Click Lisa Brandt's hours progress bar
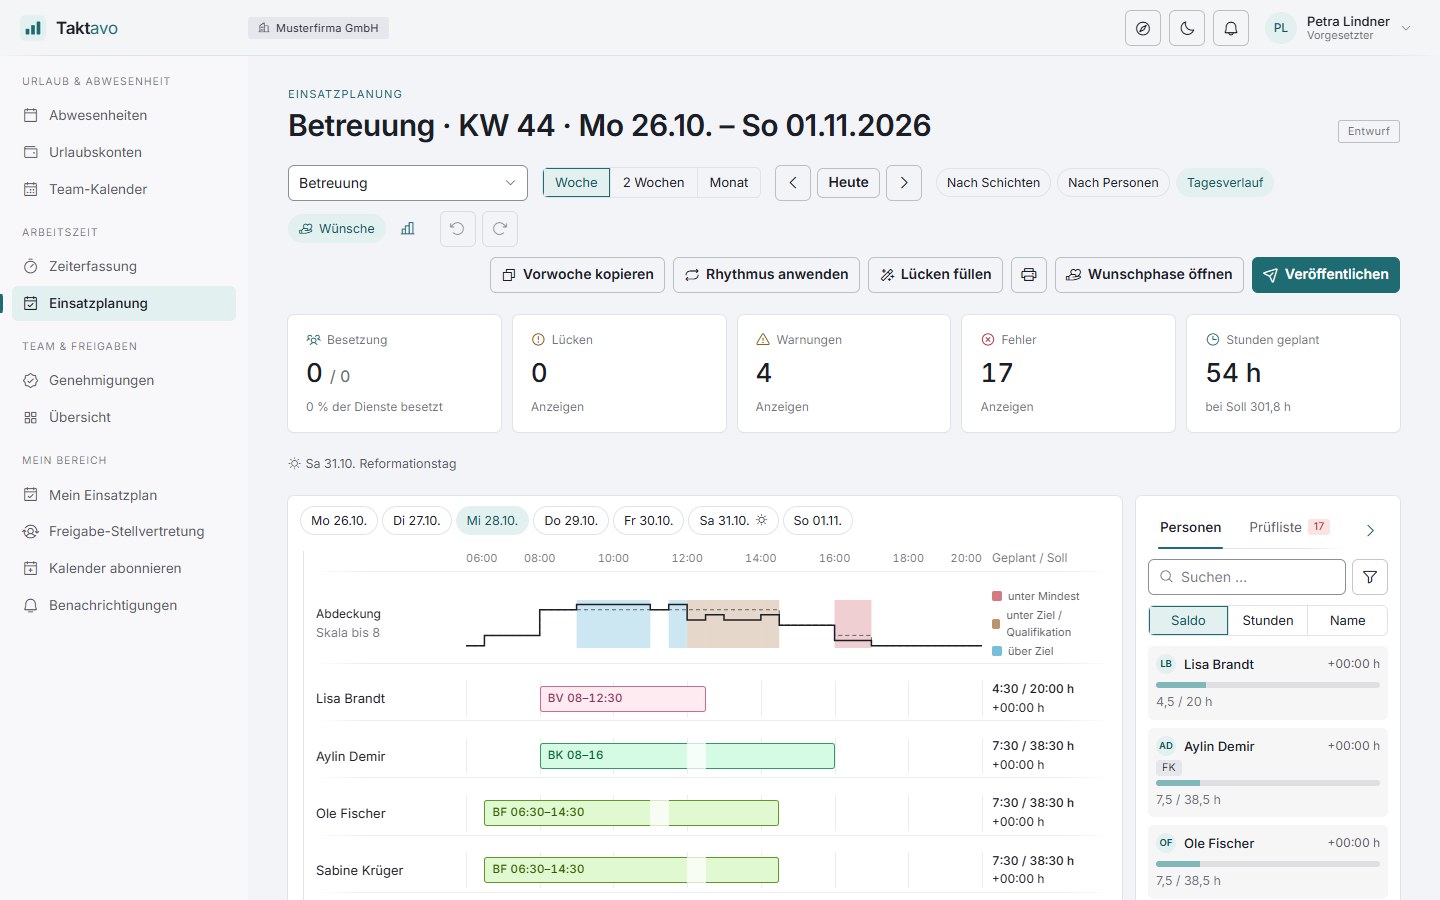Screen dimensions: 1440x900 point(1268,685)
